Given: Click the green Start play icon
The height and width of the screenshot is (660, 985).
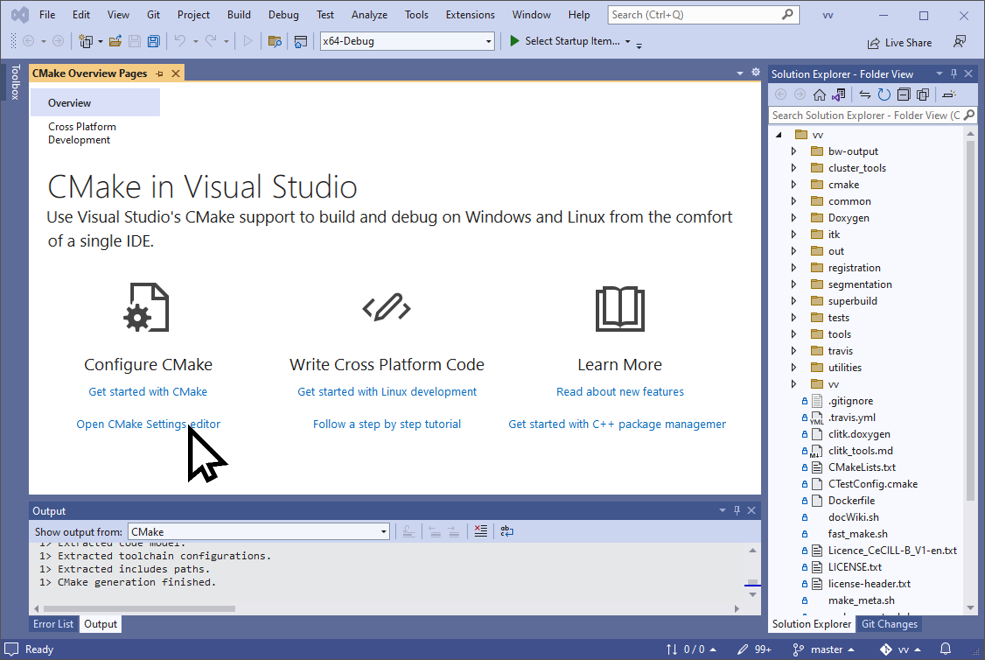Looking at the screenshot, I should (514, 41).
